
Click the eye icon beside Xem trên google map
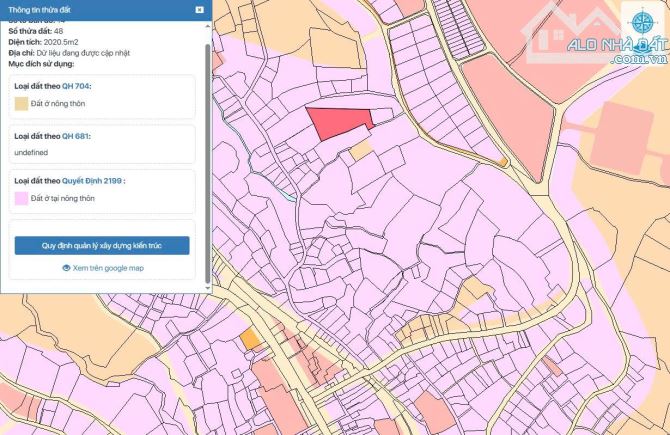click(66, 268)
